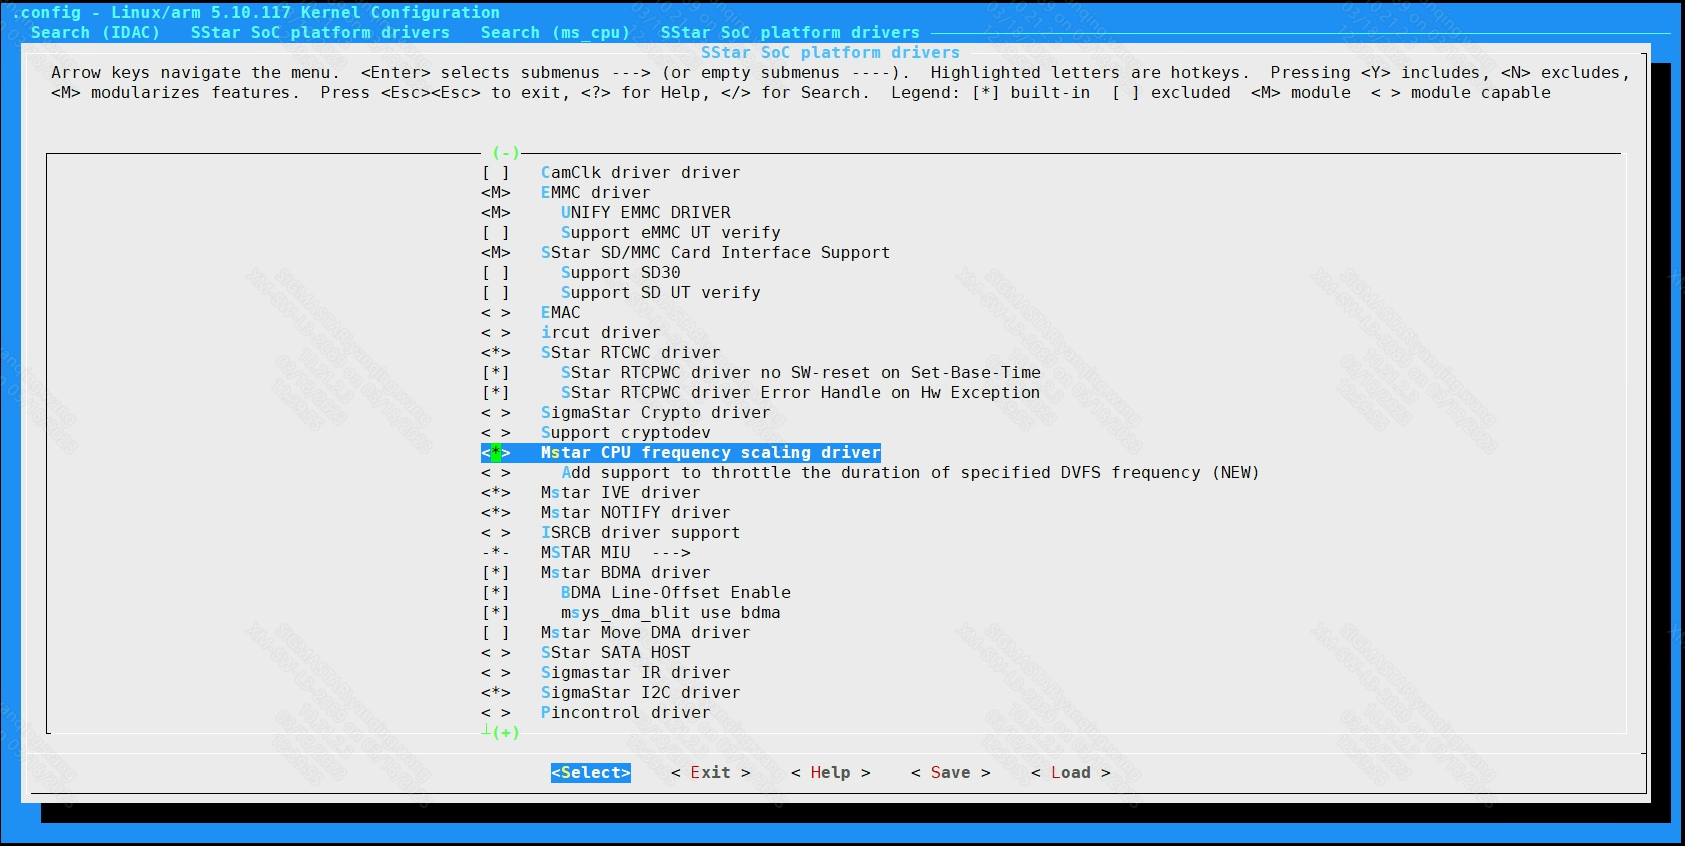Open MSTAR MIU submenu arrow
1685x846 pixels.
click(x=671, y=552)
